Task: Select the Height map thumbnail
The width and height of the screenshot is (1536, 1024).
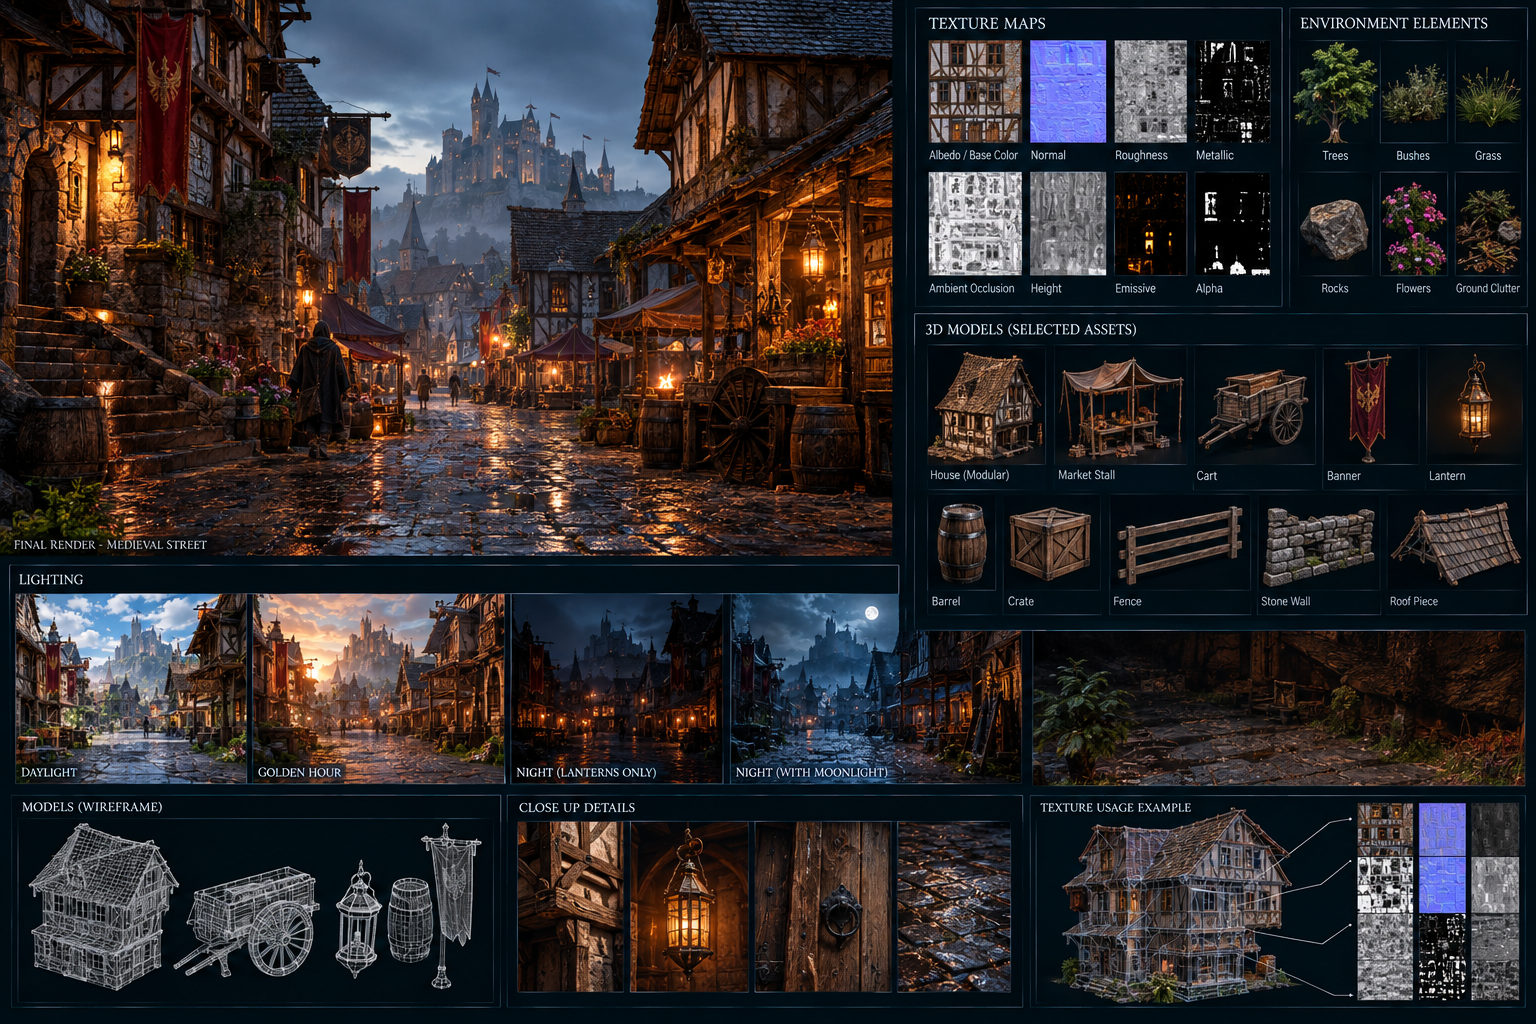Action: point(1068,224)
